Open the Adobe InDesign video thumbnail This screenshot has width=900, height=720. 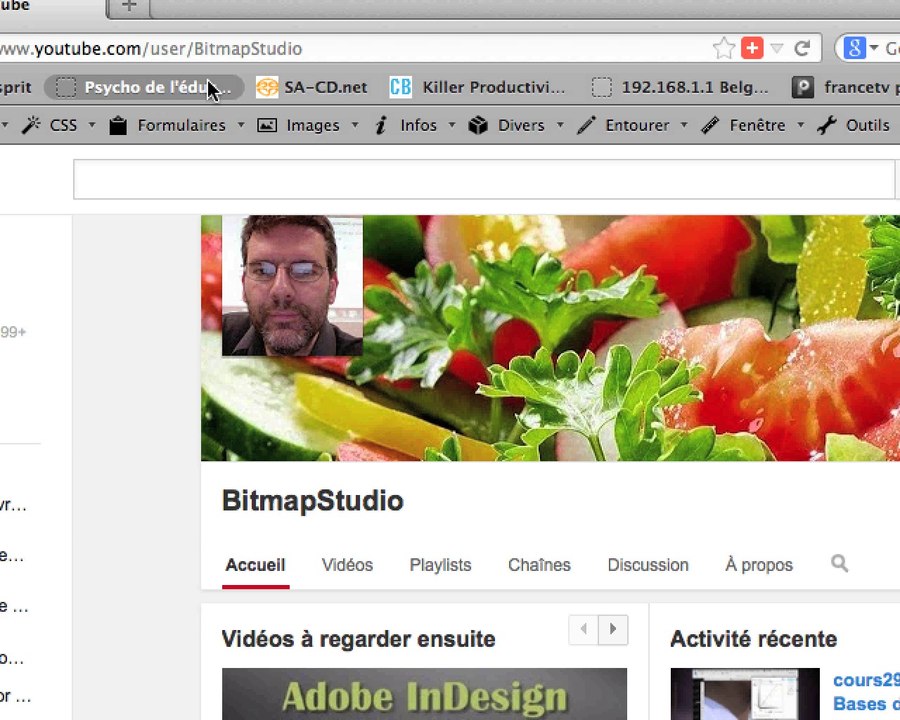[424, 694]
